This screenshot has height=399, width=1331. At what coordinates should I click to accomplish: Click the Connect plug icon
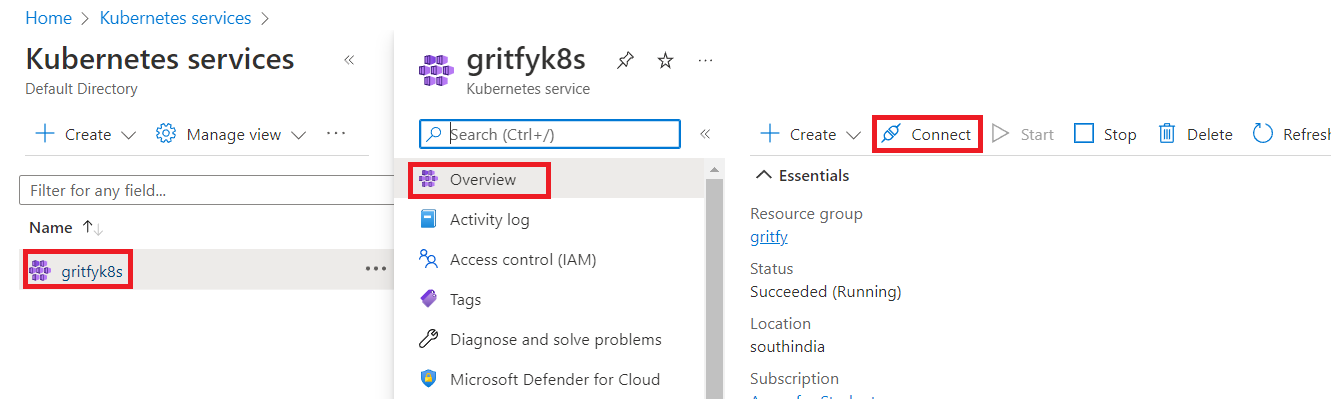(891, 134)
